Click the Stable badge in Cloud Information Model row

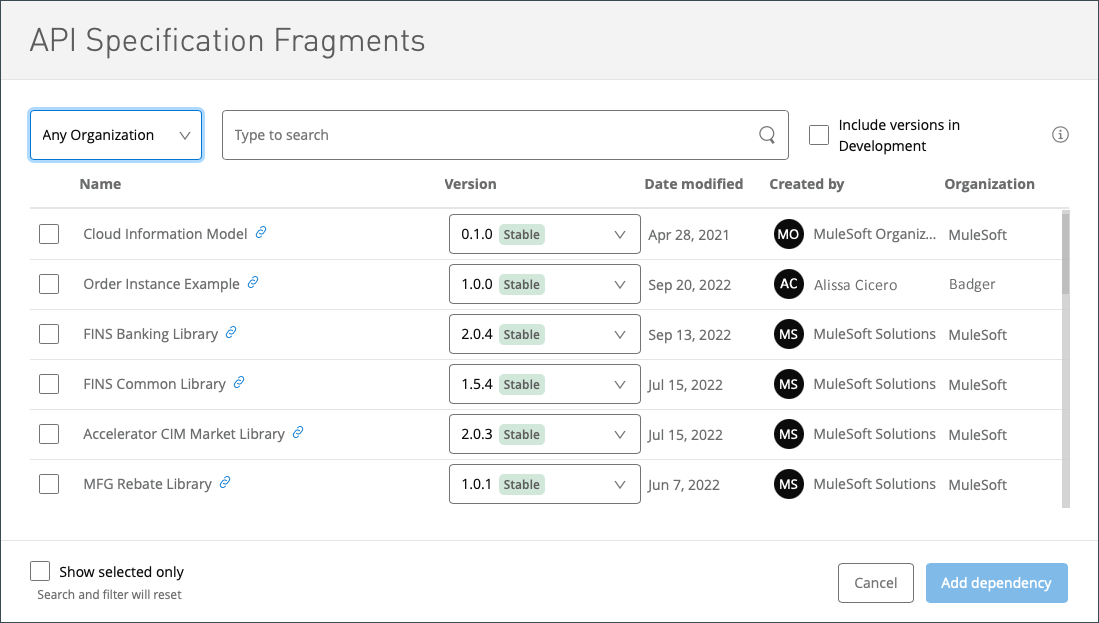[521, 234]
